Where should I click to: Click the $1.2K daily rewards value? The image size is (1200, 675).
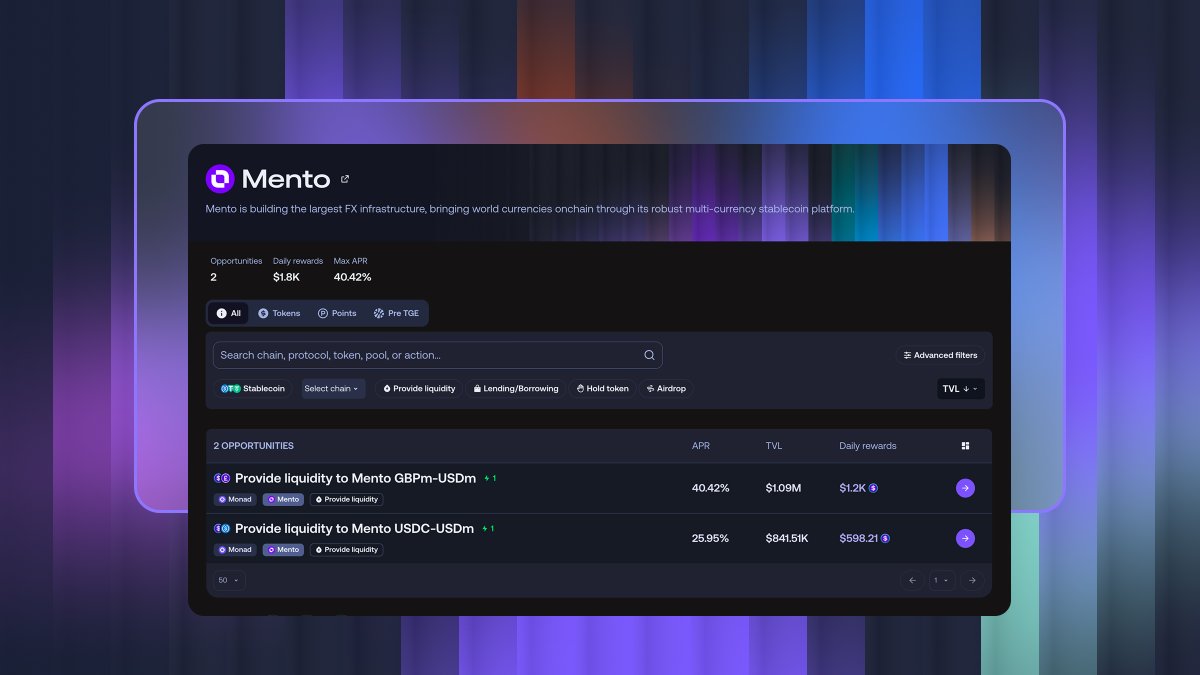(852, 488)
